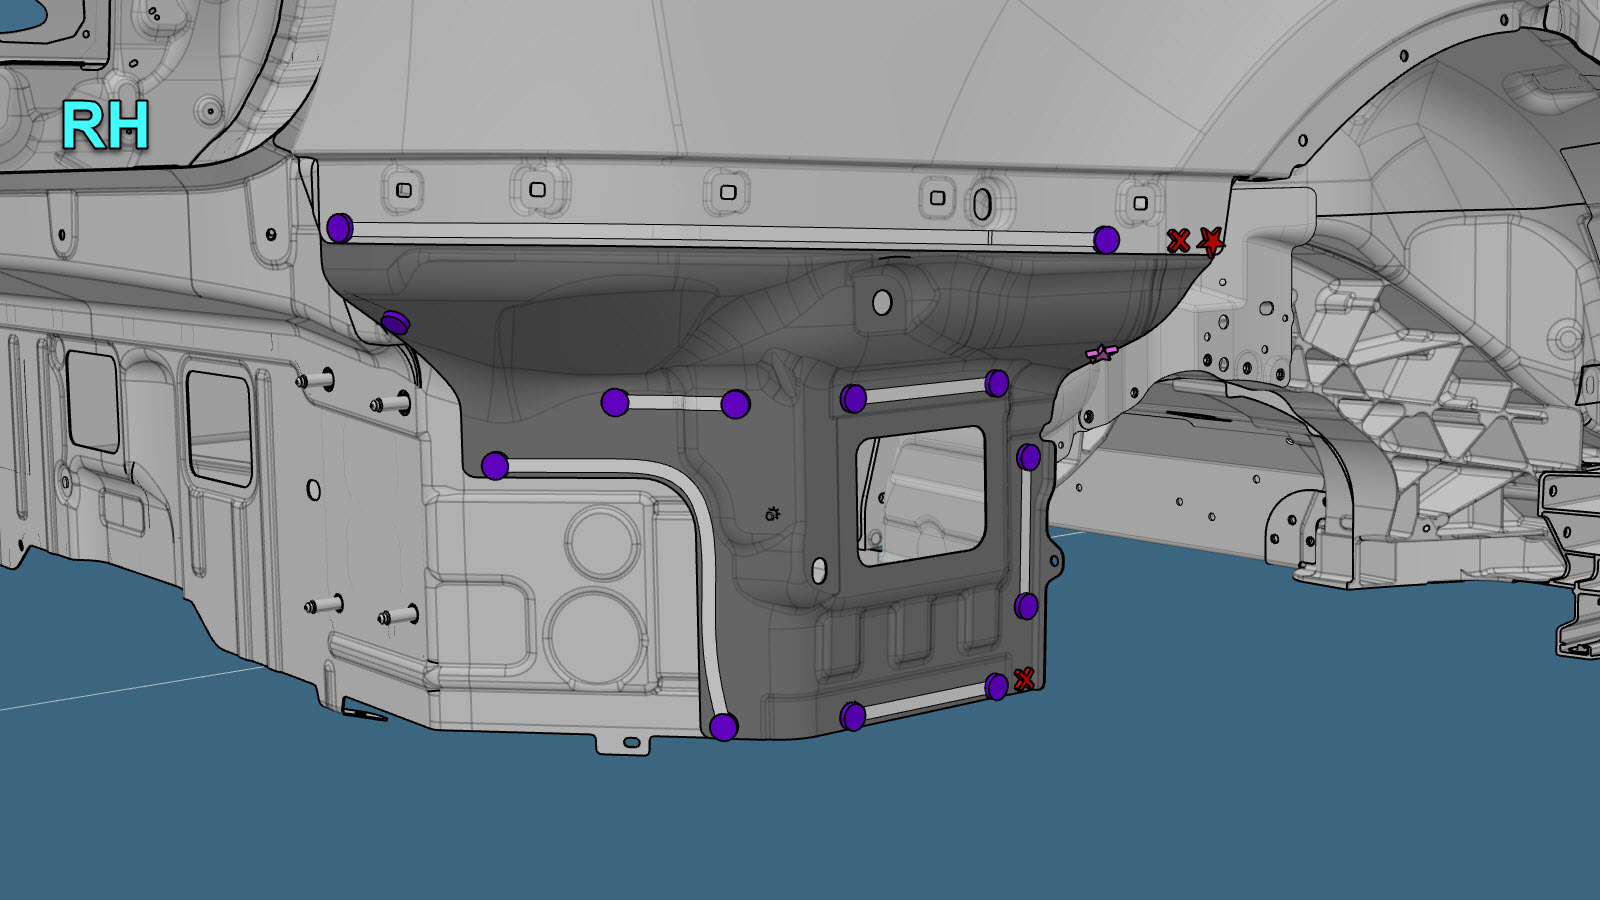
Task: Click the red star marker
Action: click(x=1211, y=241)
